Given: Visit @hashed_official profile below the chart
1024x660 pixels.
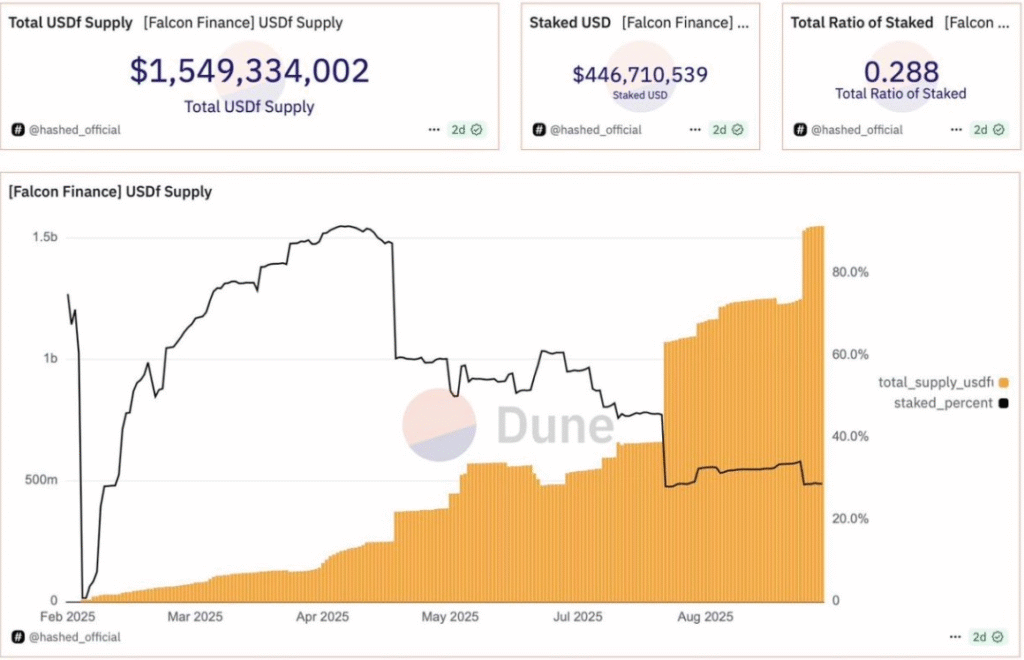Looking at the screenshot, I should point(75,637).
